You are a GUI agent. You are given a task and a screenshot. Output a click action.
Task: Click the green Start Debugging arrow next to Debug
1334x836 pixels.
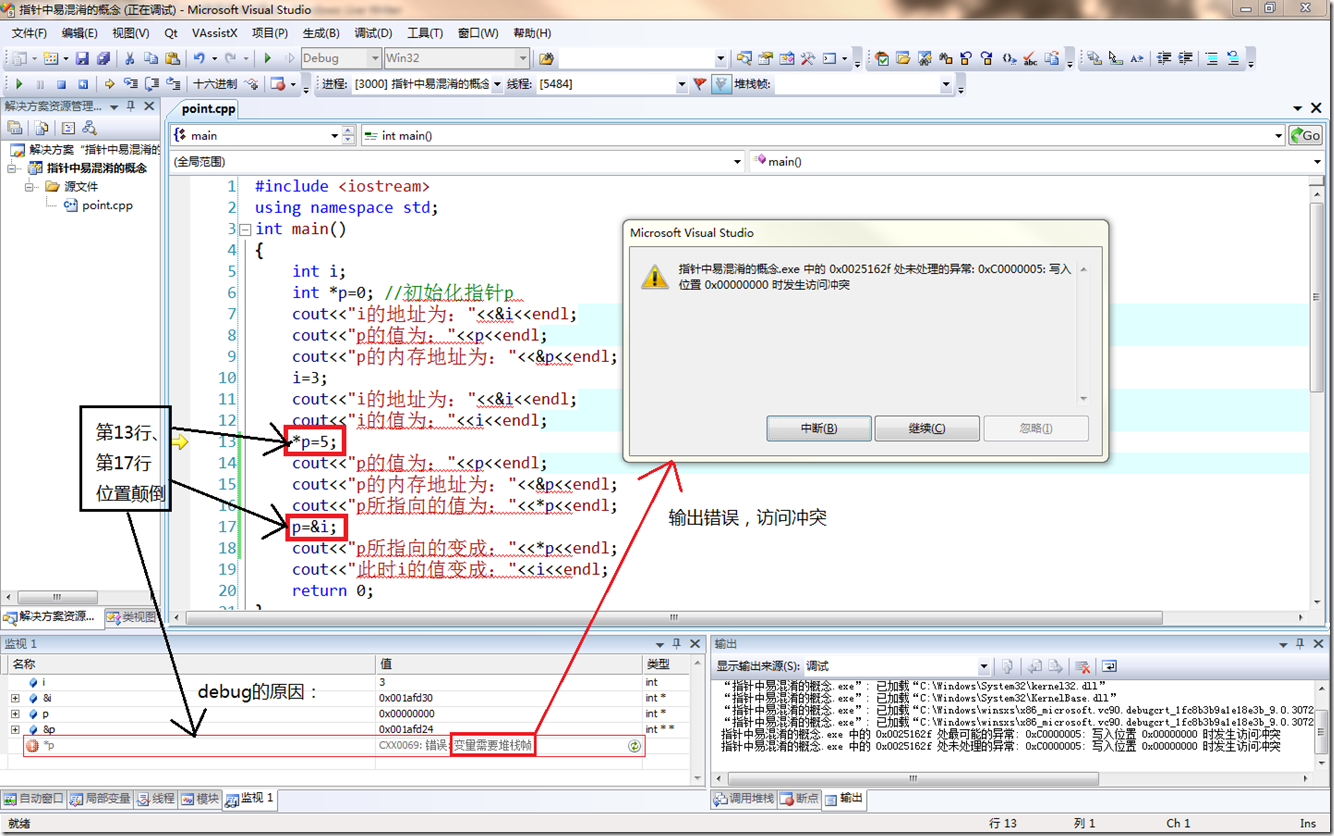pyautogui.click(x=267, y=58)
